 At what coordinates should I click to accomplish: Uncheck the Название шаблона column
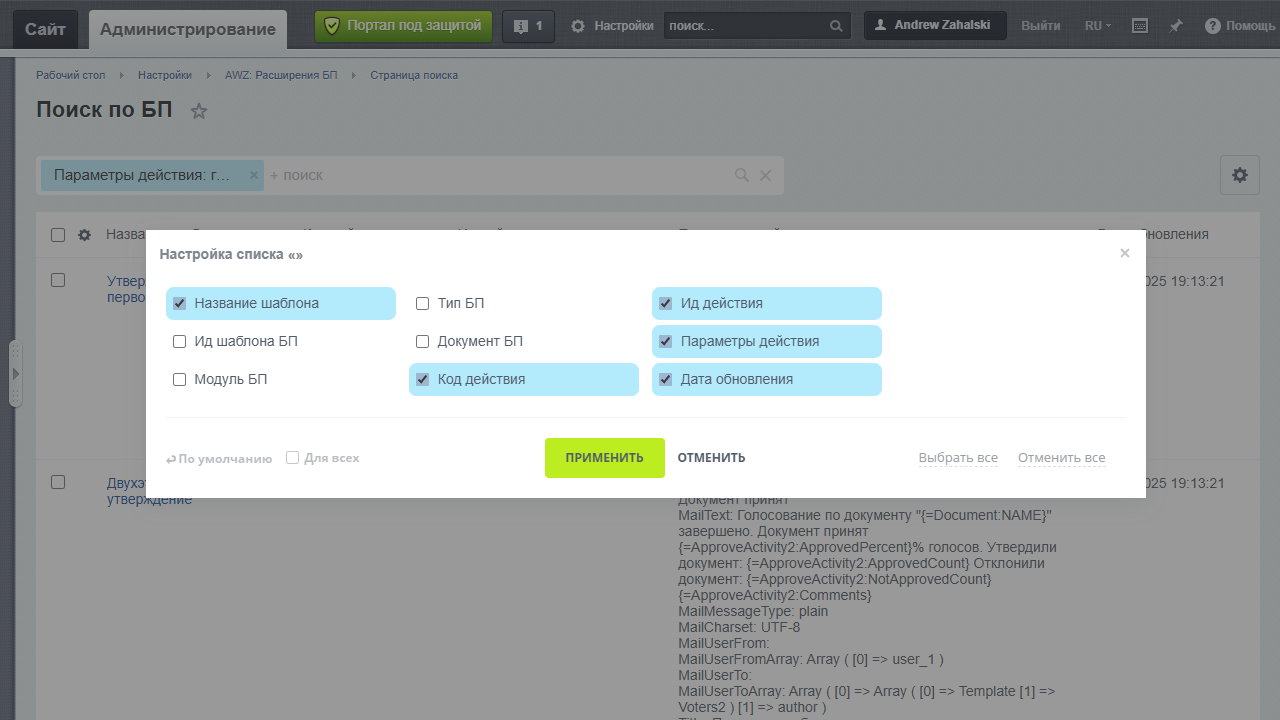180,303
